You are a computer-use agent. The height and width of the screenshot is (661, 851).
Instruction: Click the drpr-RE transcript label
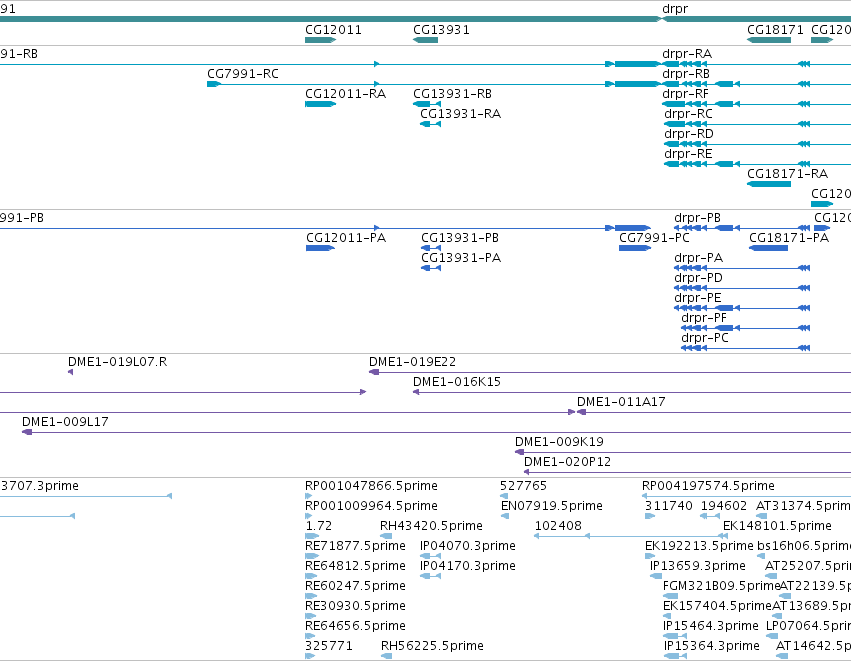(x=688, y=154)
